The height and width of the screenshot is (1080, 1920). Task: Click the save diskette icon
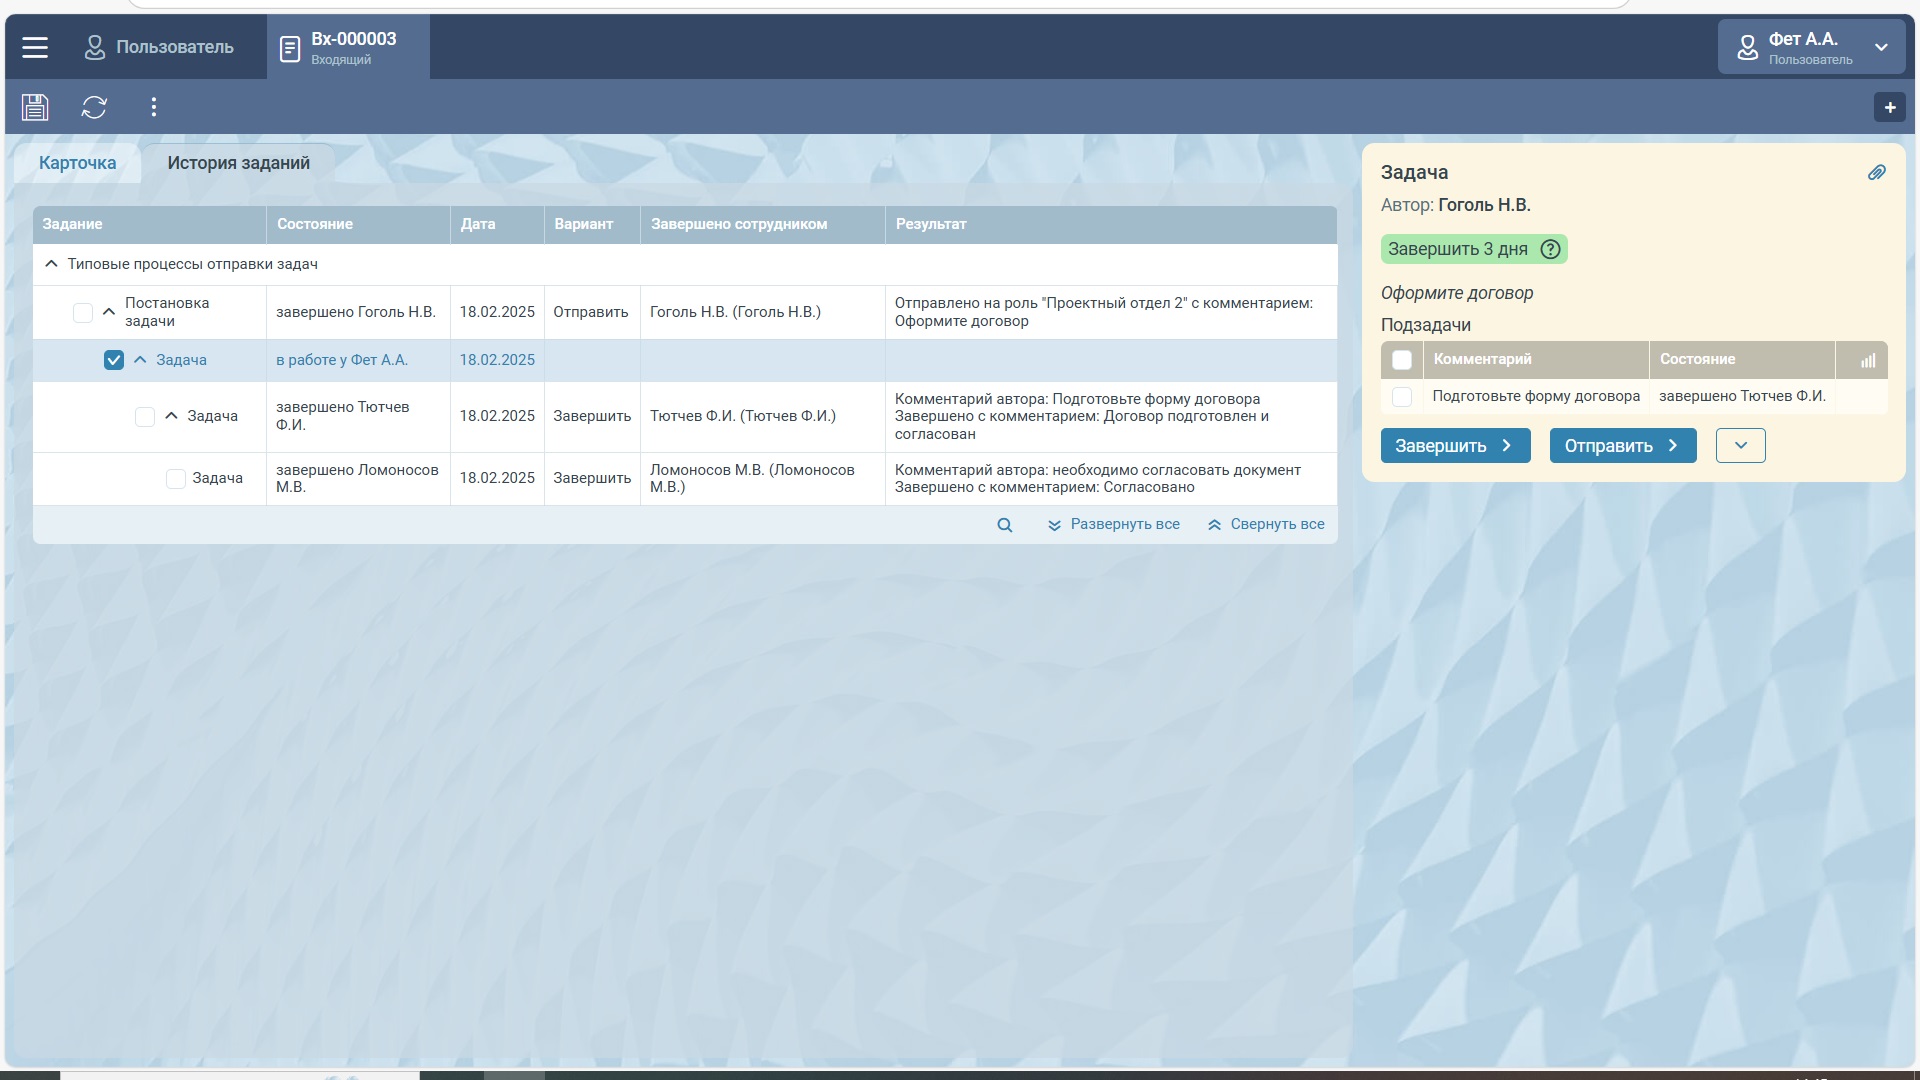35,107
